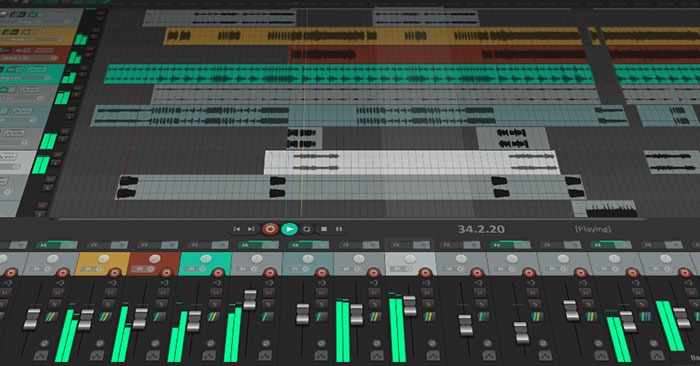
Task: Open routing for the yellow mixer strip
Action: point(105,317)
